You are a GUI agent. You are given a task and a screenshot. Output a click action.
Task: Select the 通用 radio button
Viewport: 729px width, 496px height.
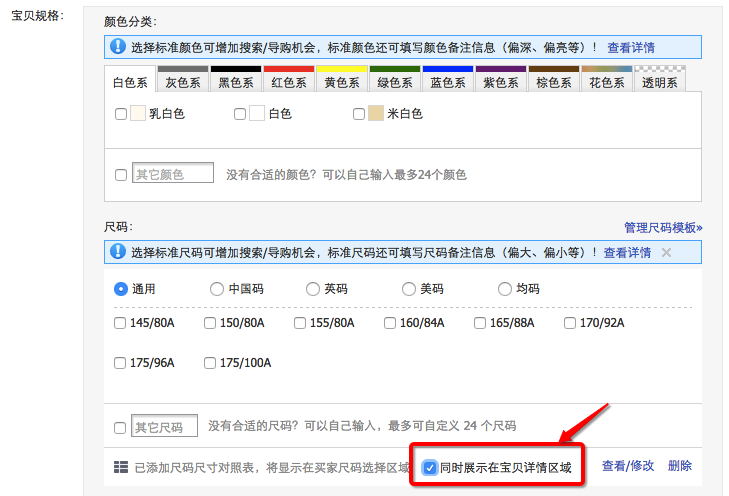[x=121, y=289]
